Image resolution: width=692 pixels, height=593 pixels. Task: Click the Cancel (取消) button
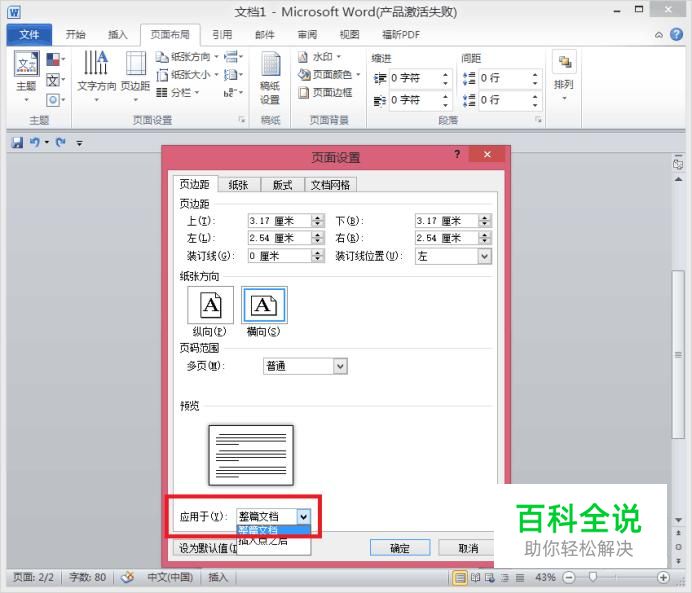(x=468, y=548)
